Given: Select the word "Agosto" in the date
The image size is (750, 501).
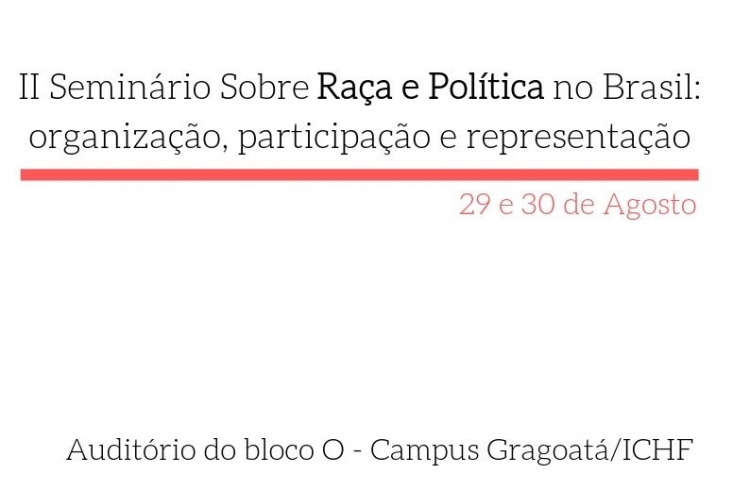Looking at the screenshot, I should coord(650,205).
